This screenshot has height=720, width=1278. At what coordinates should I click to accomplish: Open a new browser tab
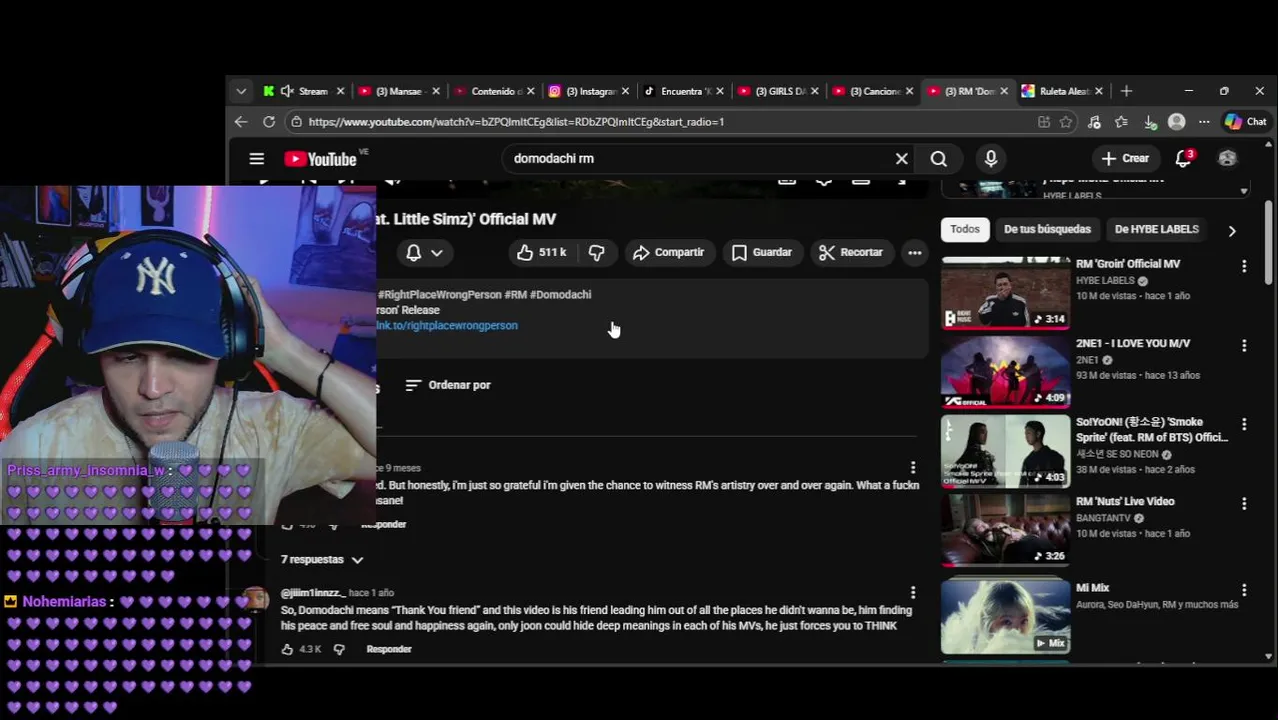coord(1126,91)
